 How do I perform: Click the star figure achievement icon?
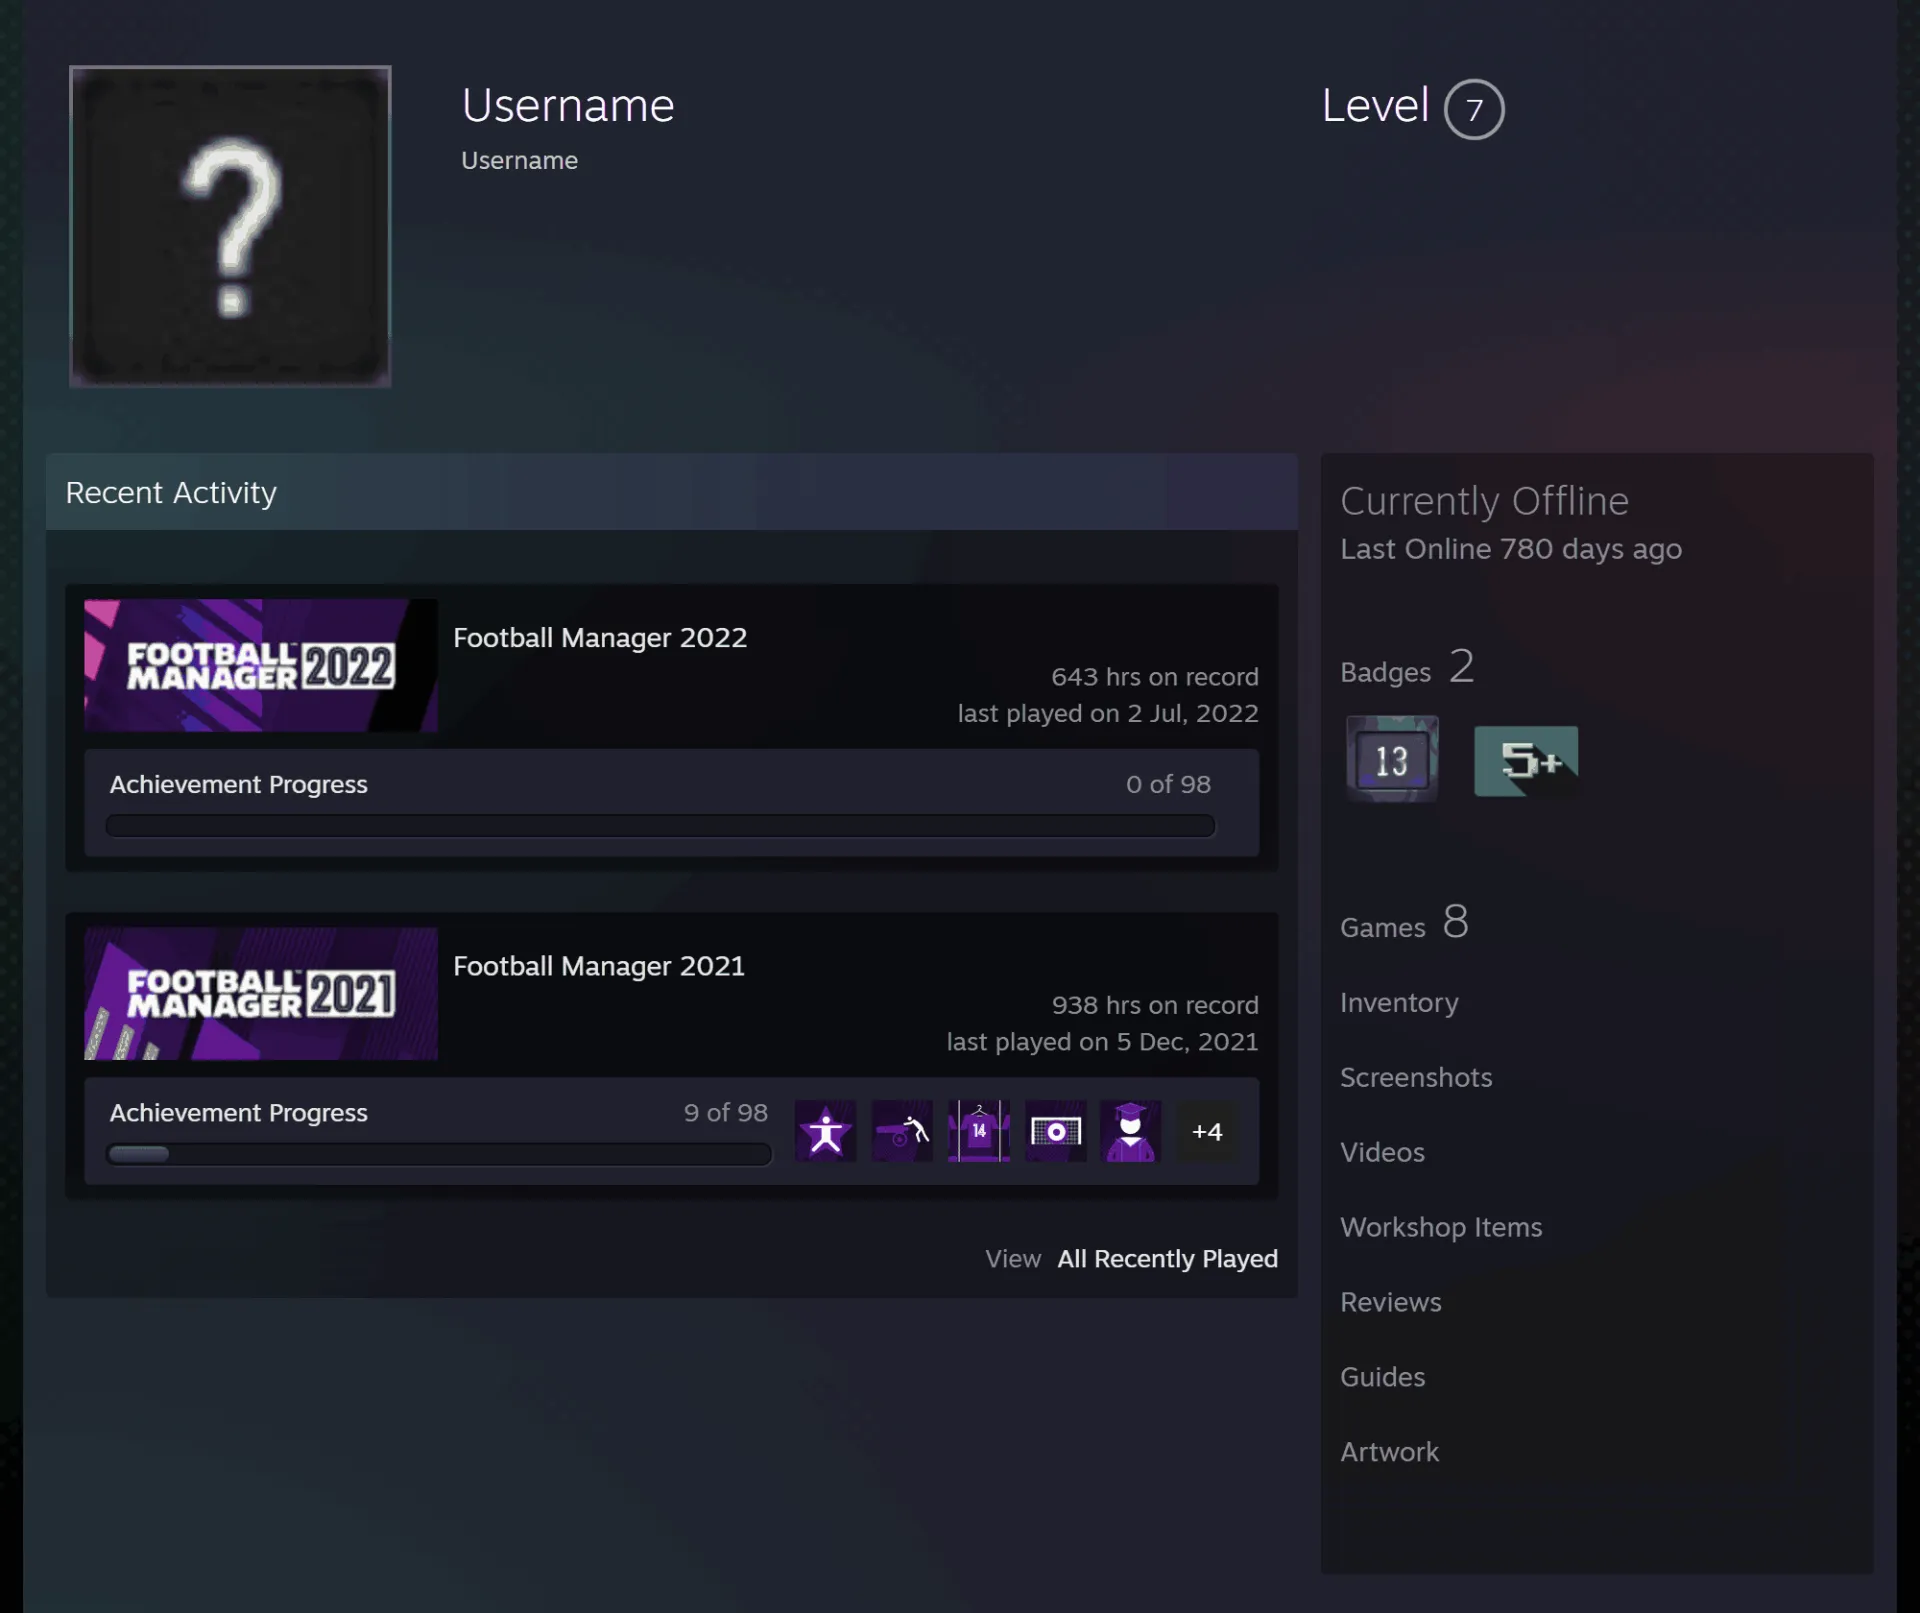pos(825,1131)
